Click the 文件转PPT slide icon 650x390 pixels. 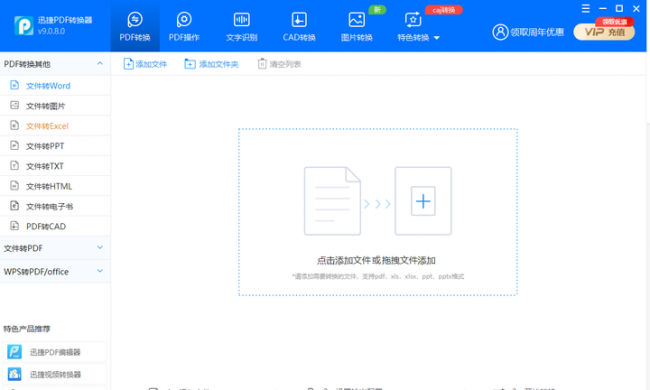click(15, 145)
